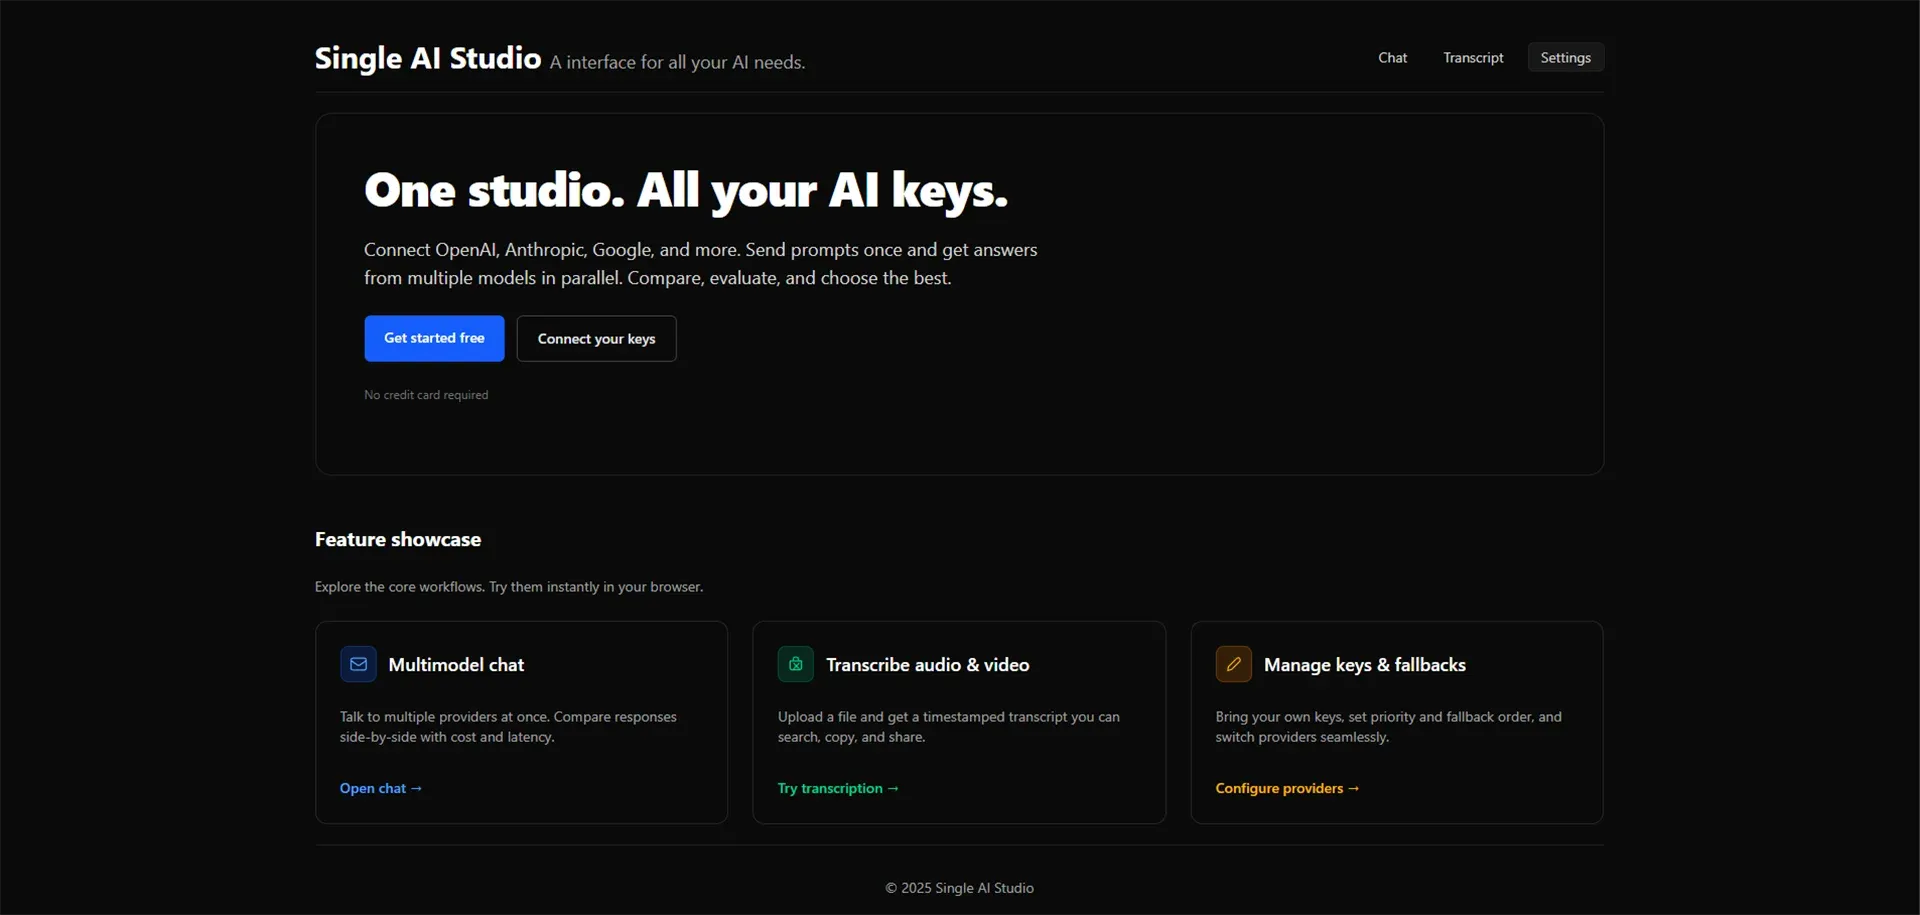The image size is (1920, 915).
Task: Click the Manage keys & fallbacks heading
Action: pos(1364,665)
